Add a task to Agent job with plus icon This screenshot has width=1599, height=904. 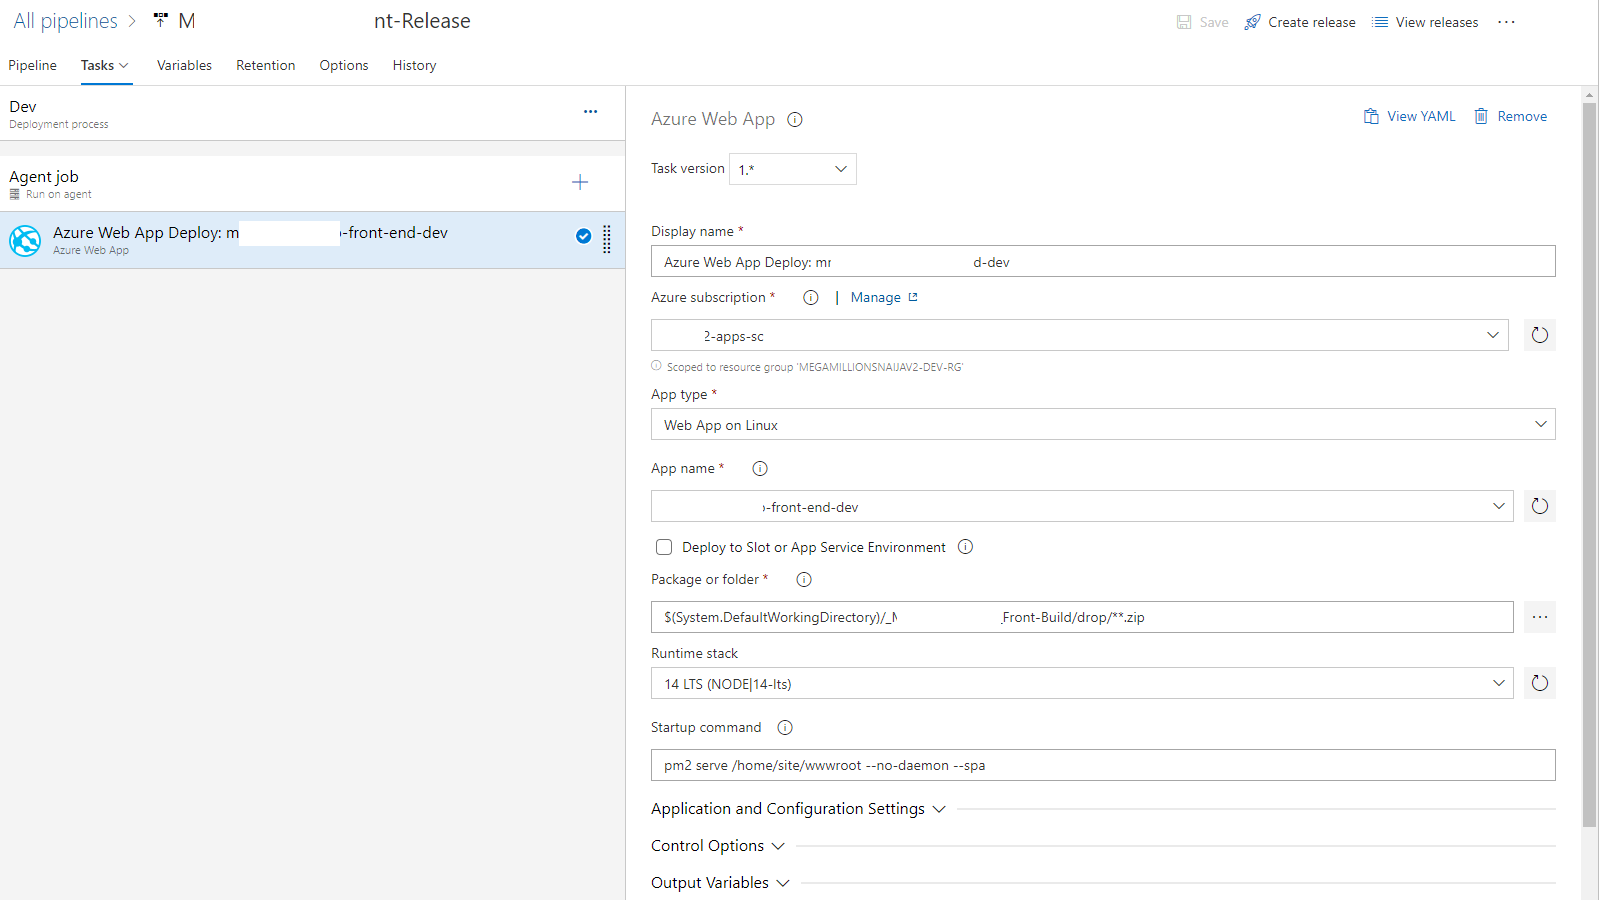click(580, 182)
